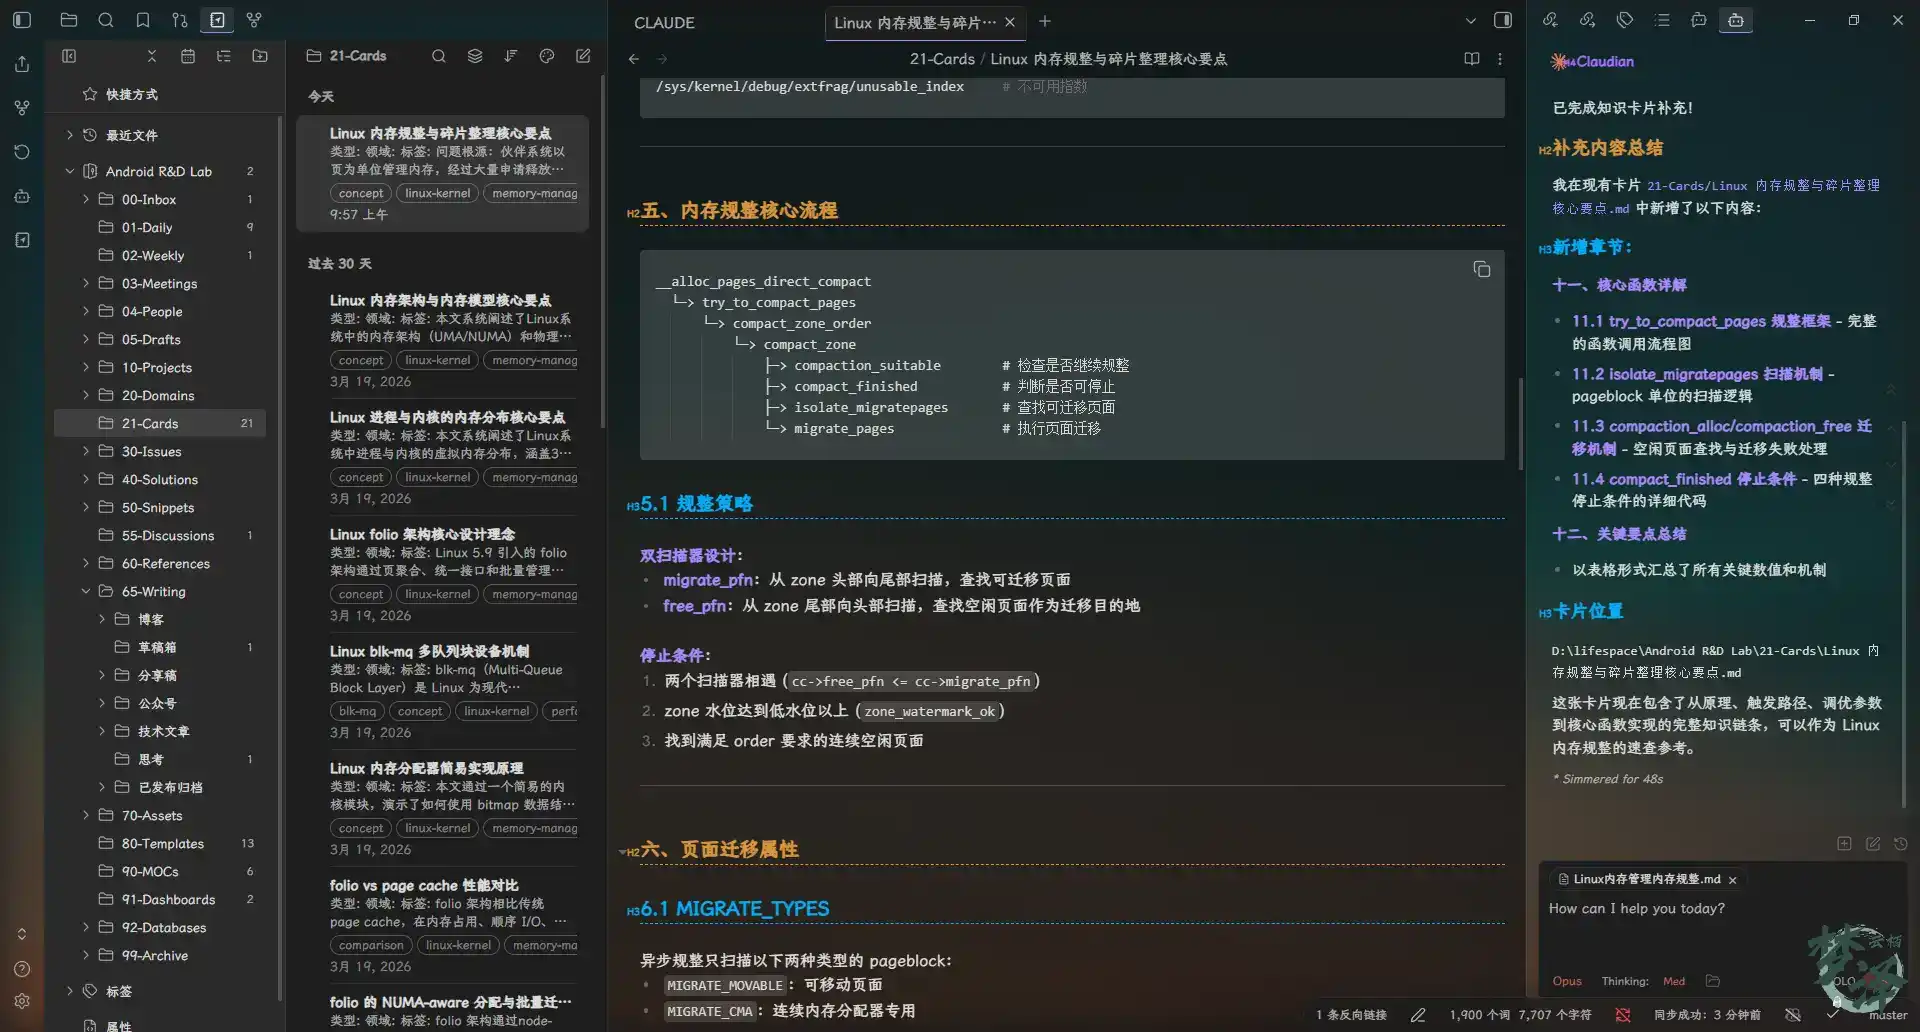Toggle reading view for the note

click(x=1472, y=59)
